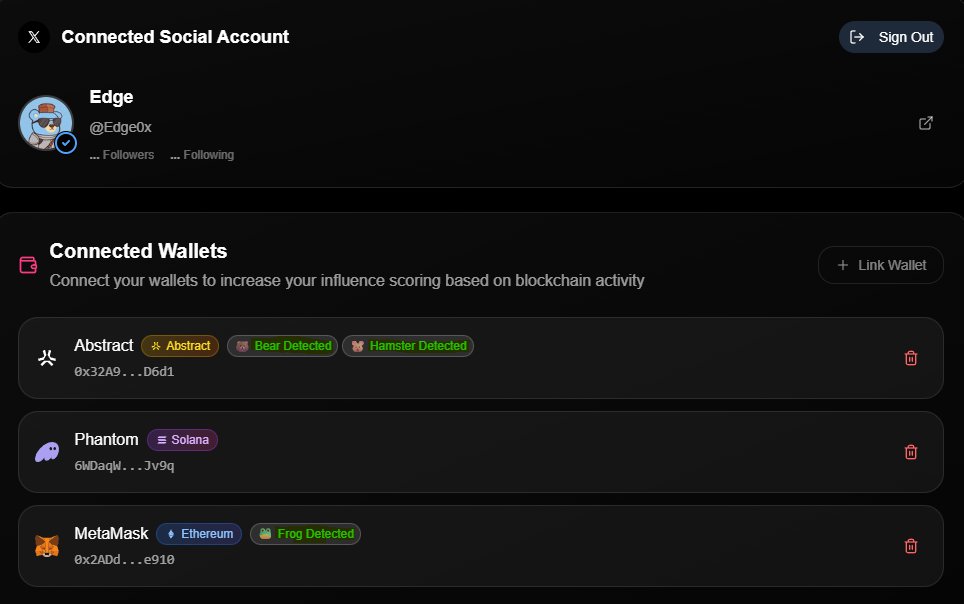964x604 pixels.
Task: Click the pink wallet icon beside Connected Wallets
Action: tap(28, 265)
